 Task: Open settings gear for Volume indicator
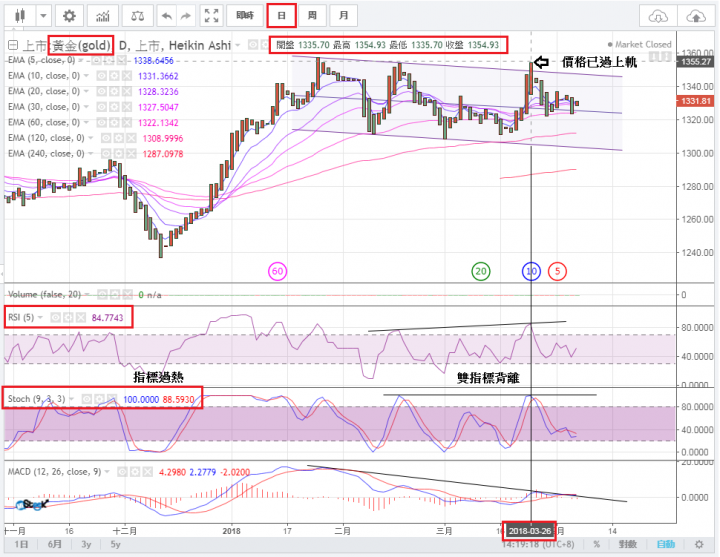click(115, 294)
